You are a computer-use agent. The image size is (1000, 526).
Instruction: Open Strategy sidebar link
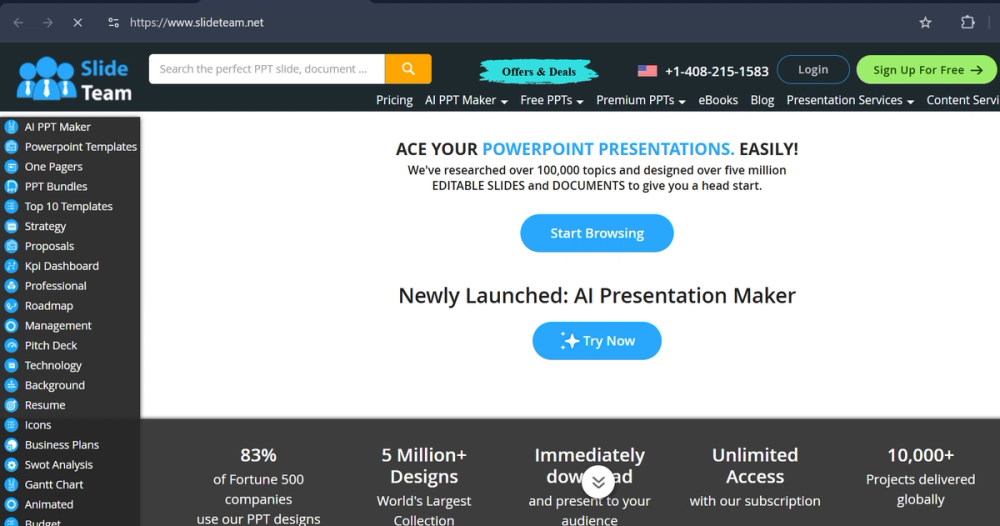click(x=45, y=226)
